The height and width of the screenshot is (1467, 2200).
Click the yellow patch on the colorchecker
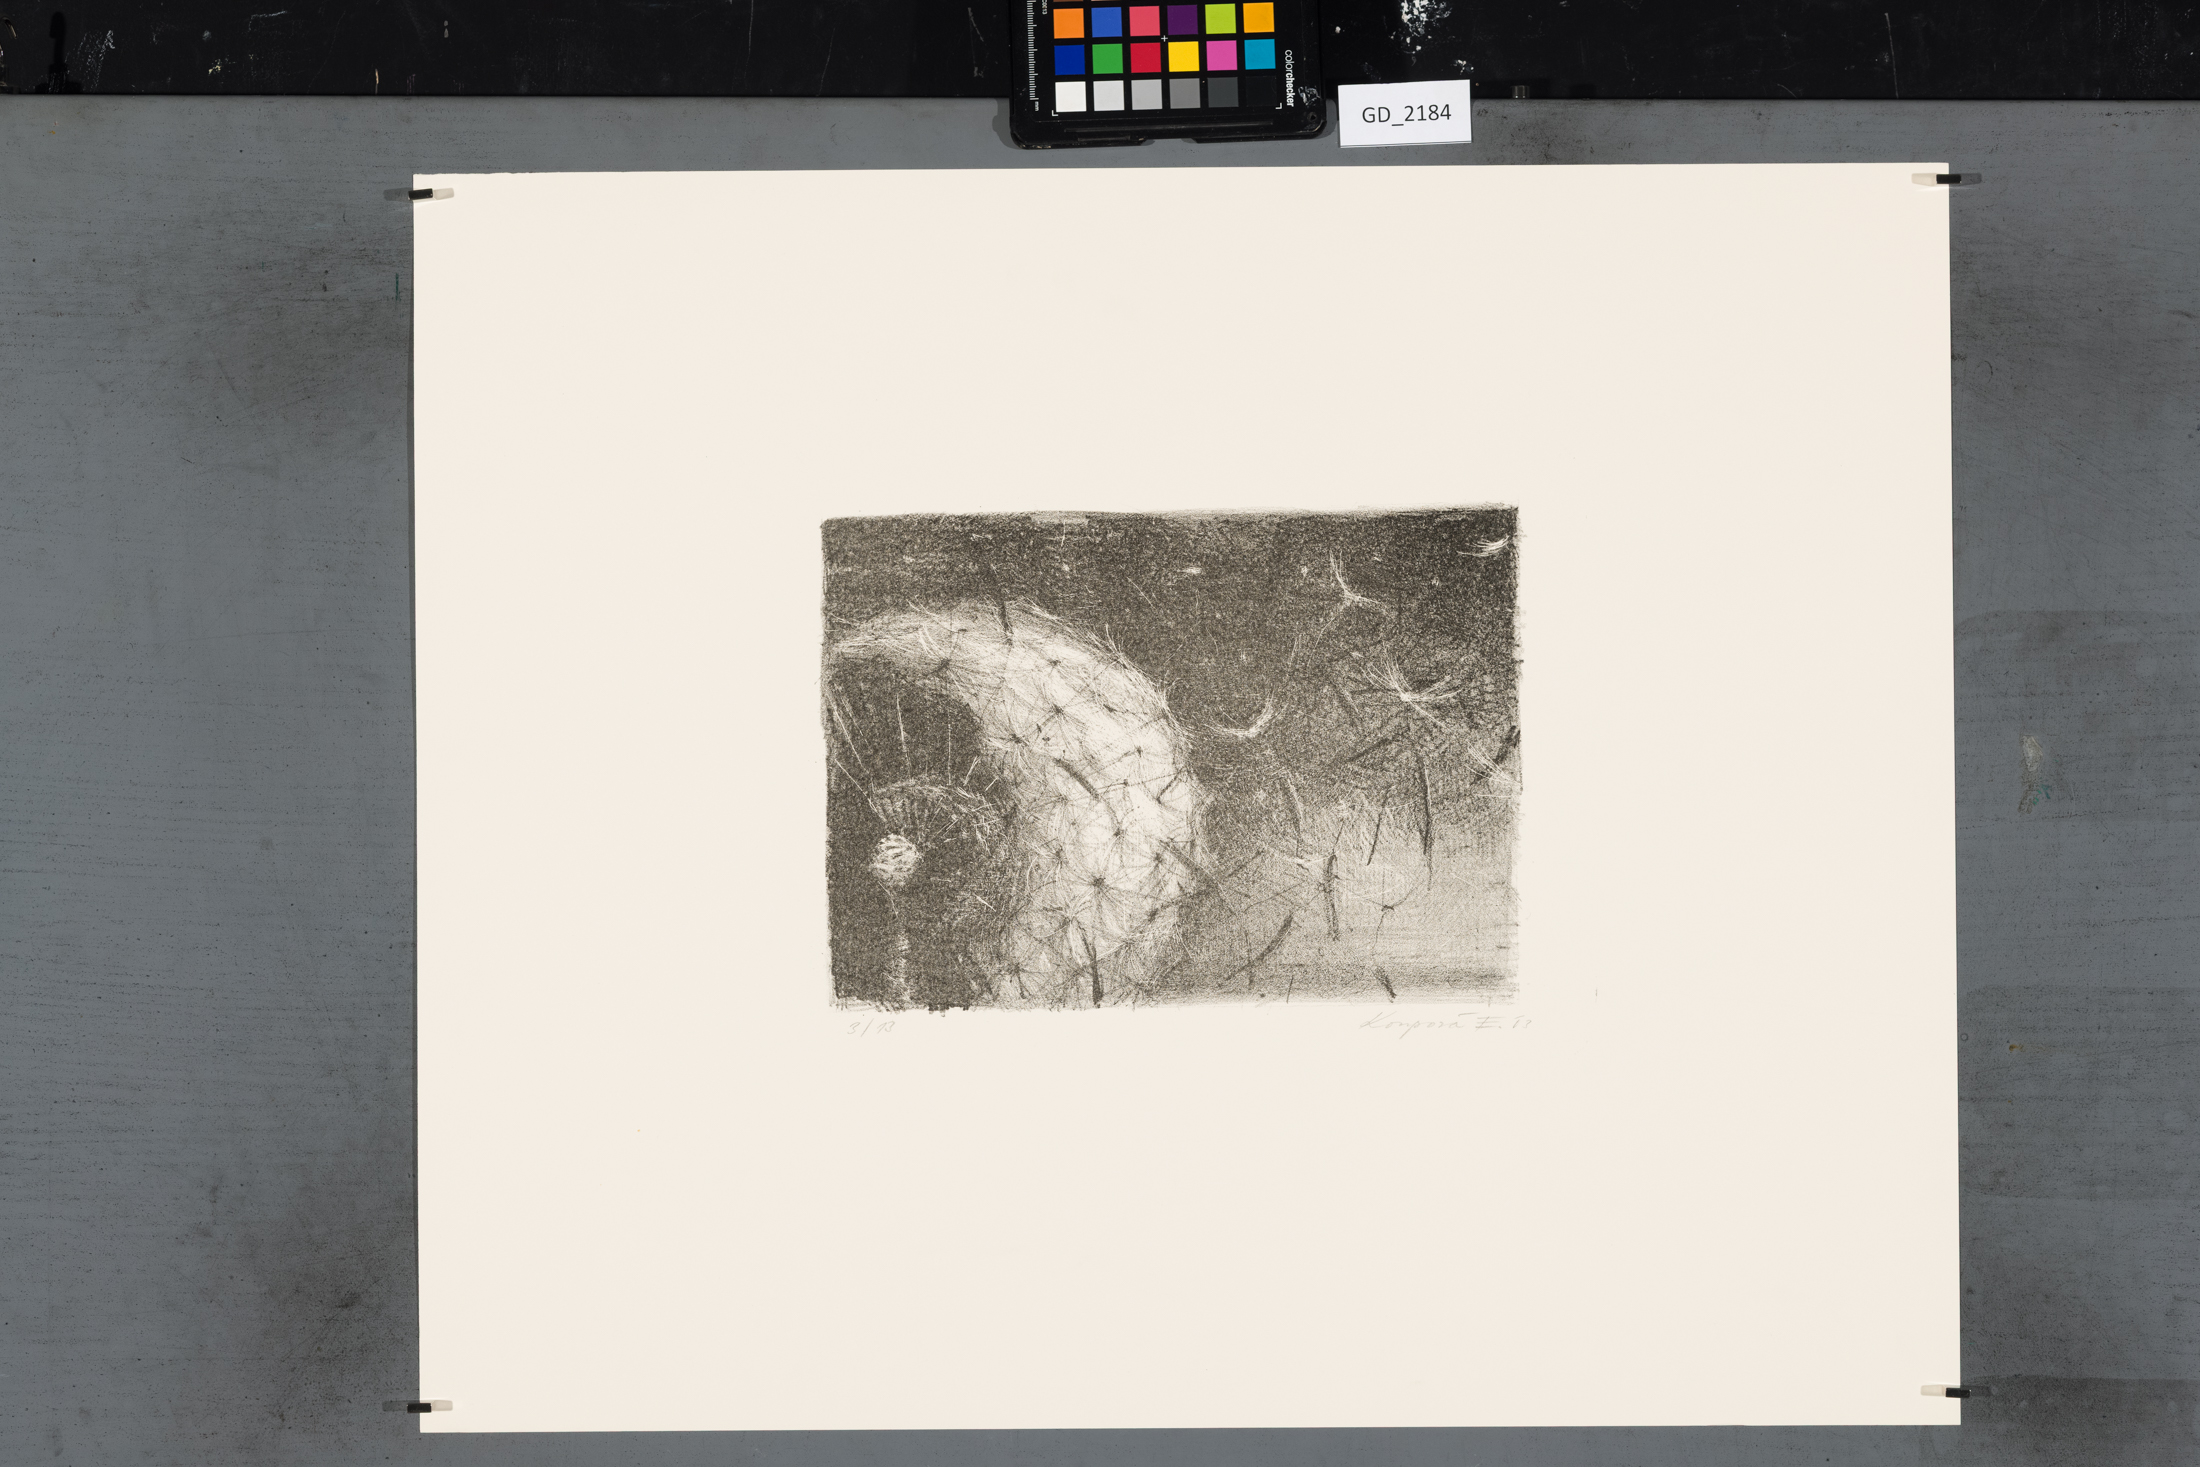pyautogui.click(x=1183, y=57)
